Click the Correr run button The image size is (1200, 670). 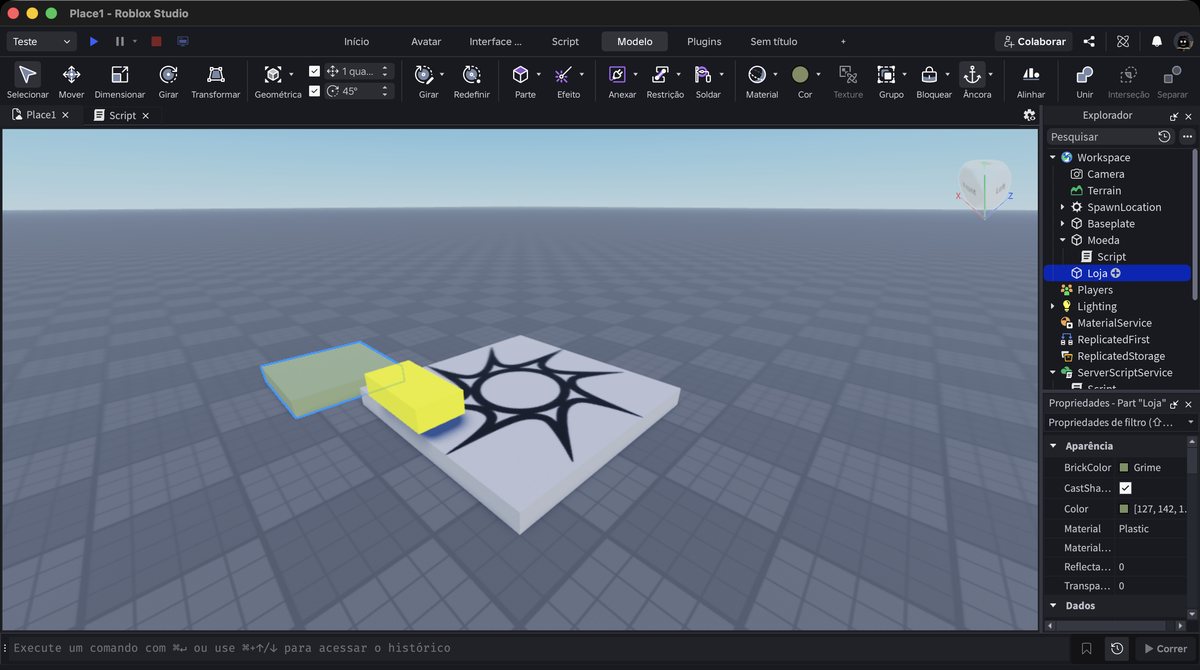tap(1165, 648)
